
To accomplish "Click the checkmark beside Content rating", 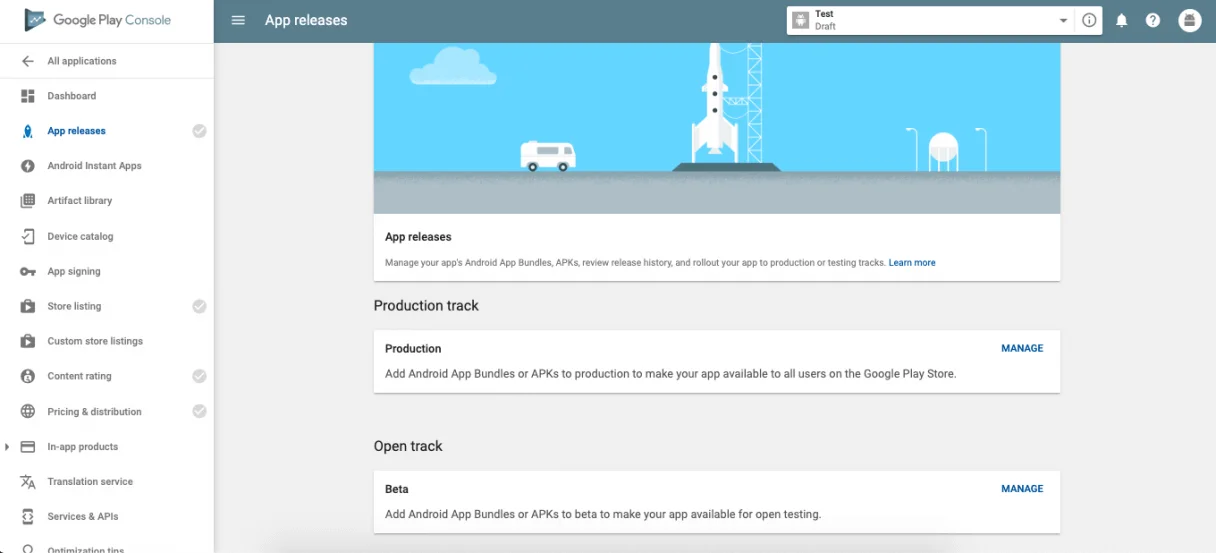I will 199,376.
